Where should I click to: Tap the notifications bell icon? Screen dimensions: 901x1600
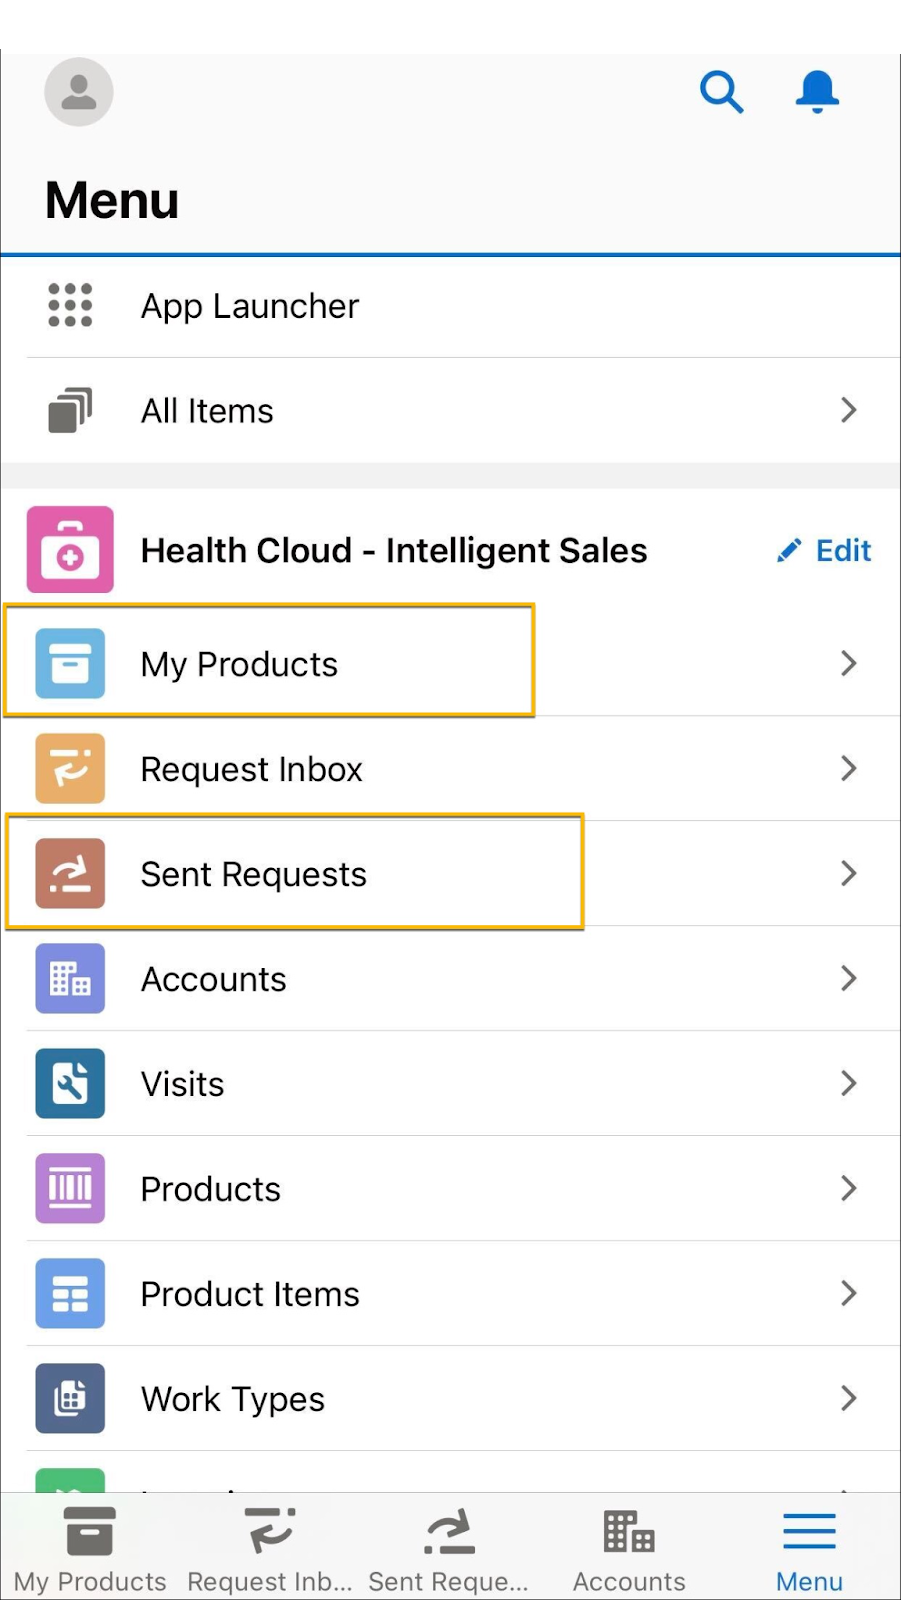click(x=817, y=92)
